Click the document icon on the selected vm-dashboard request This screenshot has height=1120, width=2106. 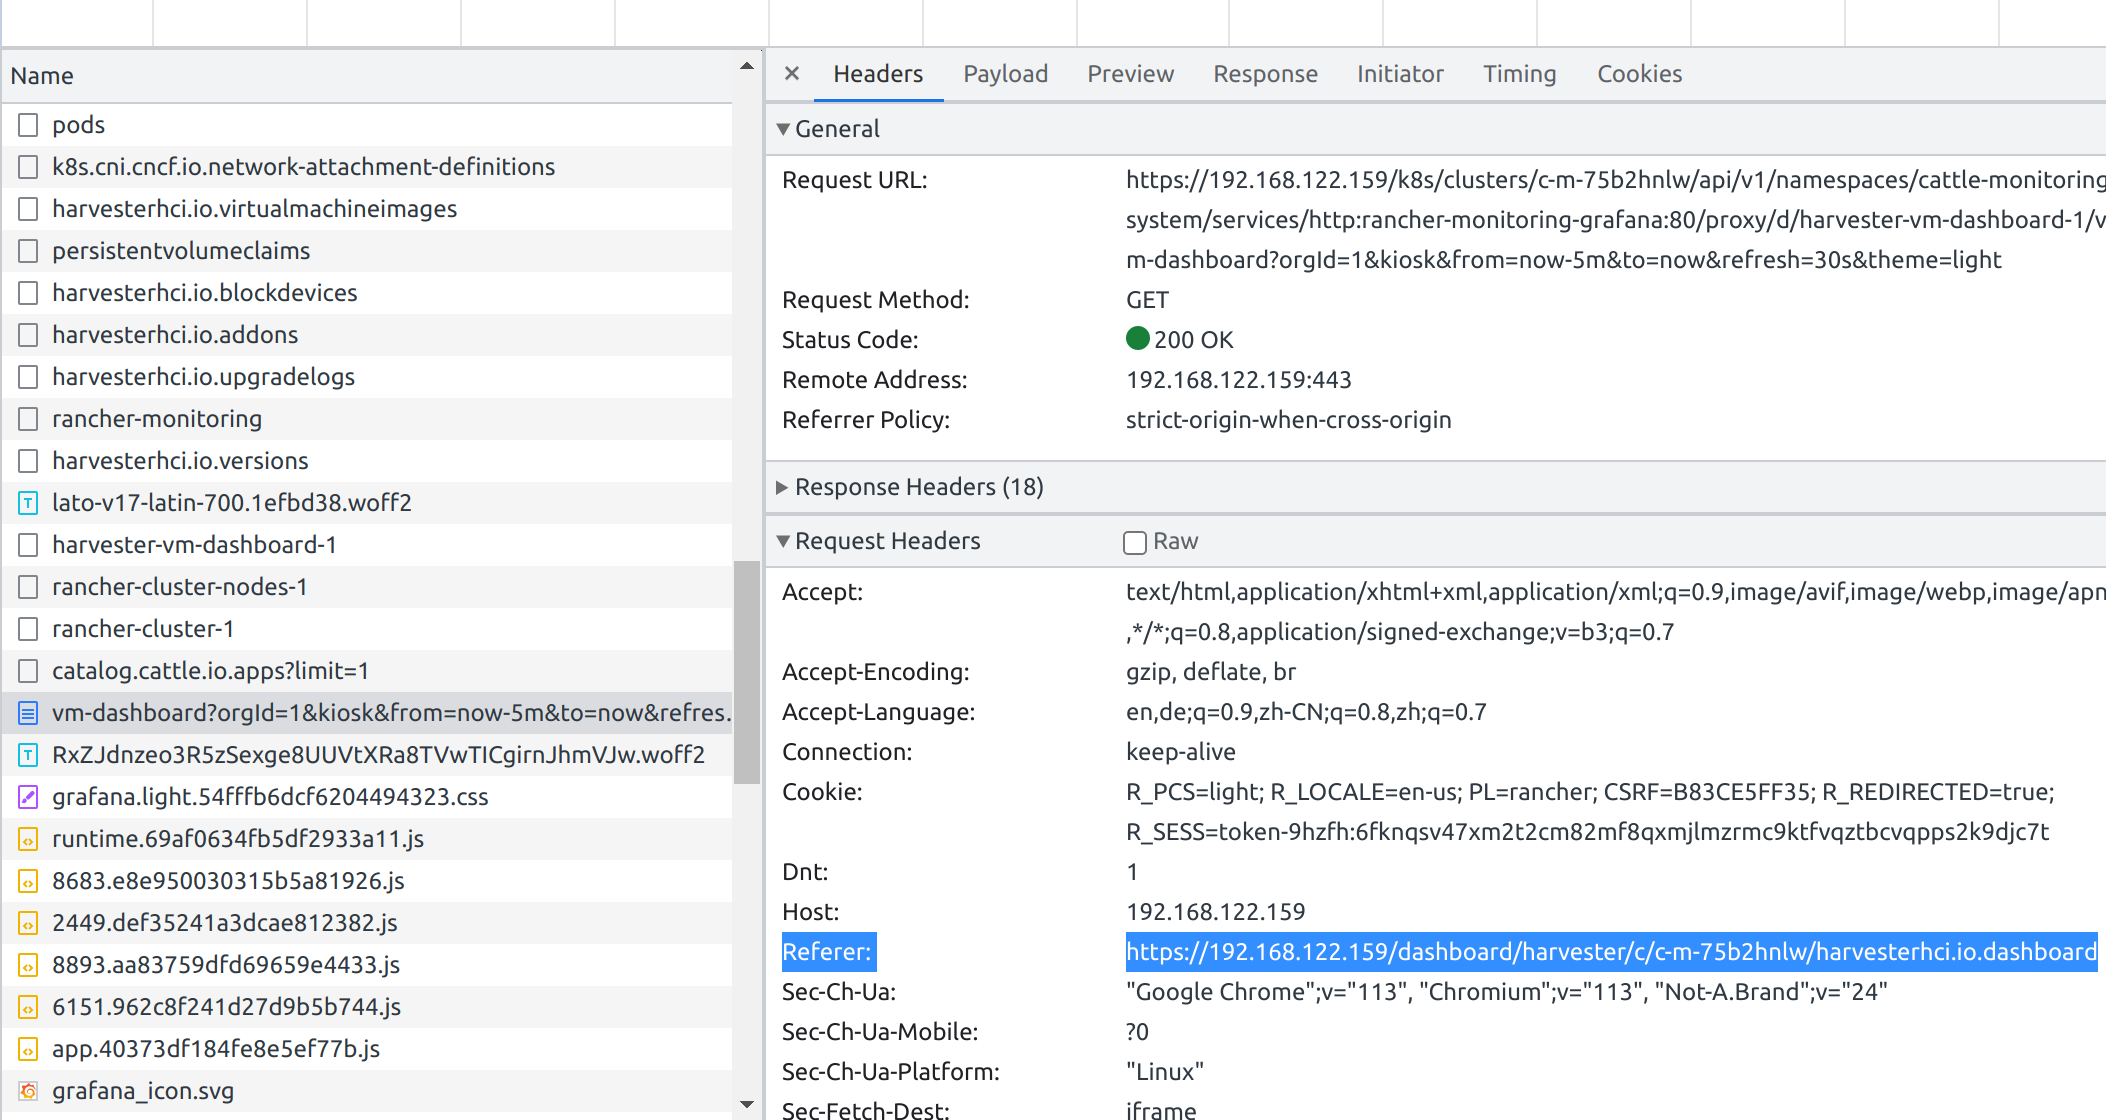27,713
